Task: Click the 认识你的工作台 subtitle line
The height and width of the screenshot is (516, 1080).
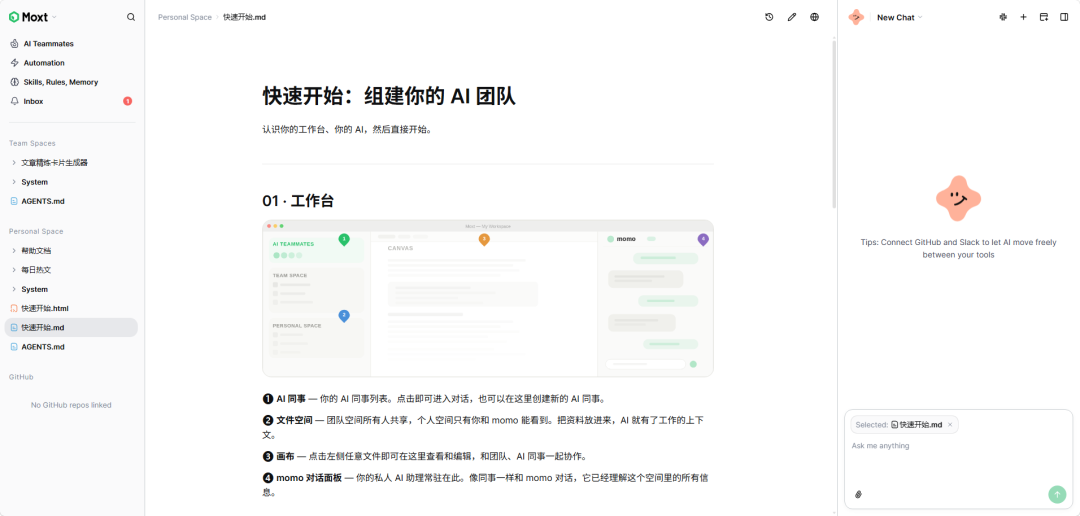Action: [347, 130]
